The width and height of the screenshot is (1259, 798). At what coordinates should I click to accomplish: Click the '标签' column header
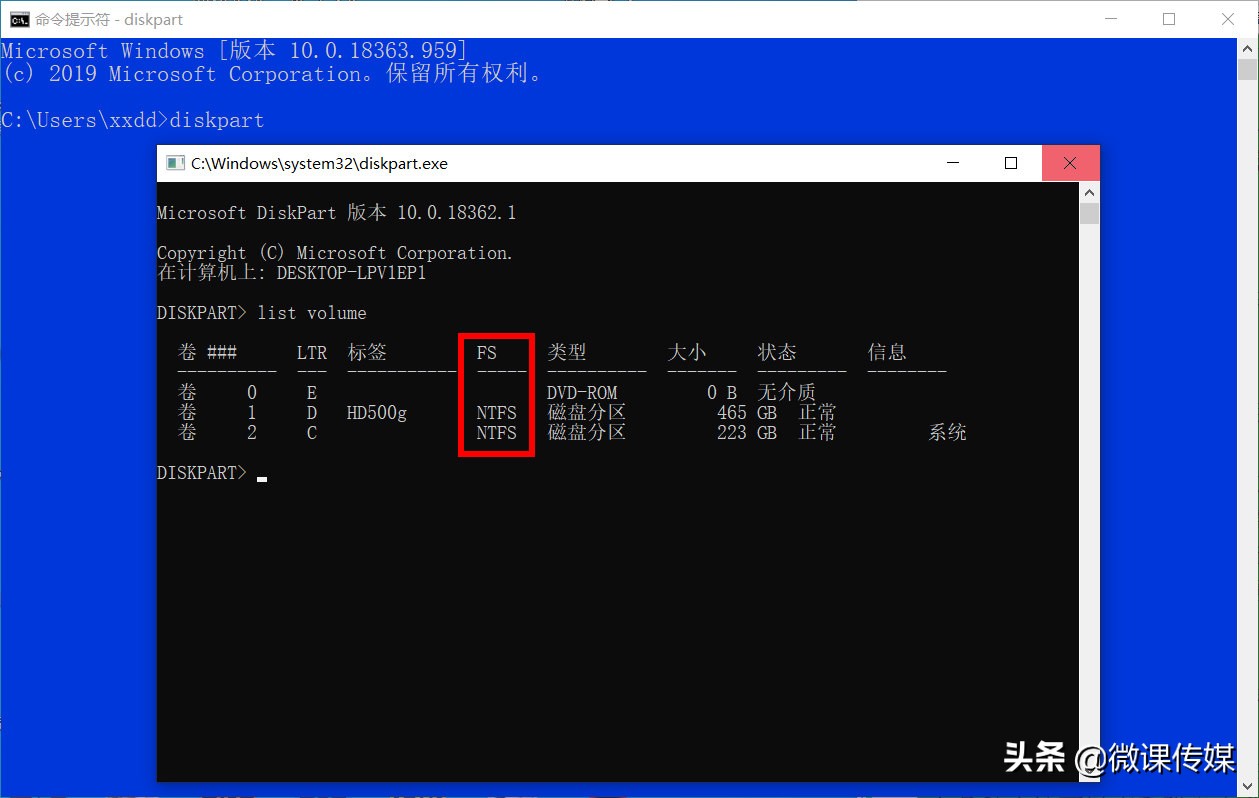[367, 352]
